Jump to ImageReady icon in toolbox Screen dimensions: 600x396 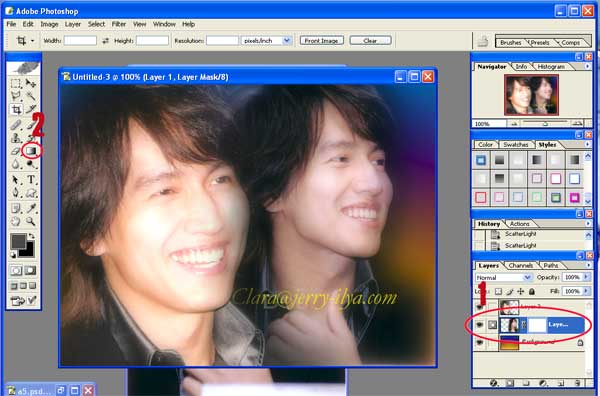(x=23, y=301)
